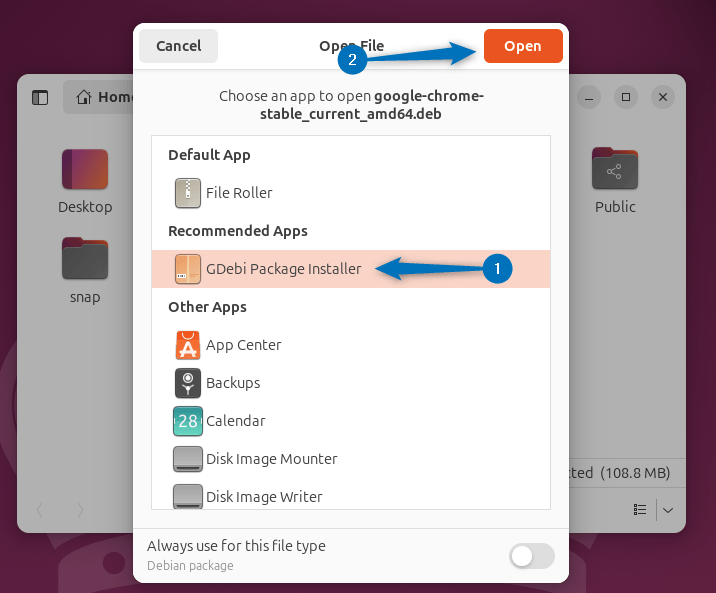Select the Disk Image Mounter icon
The height and width of the screenshot is (593, 716).
(188, 459)
